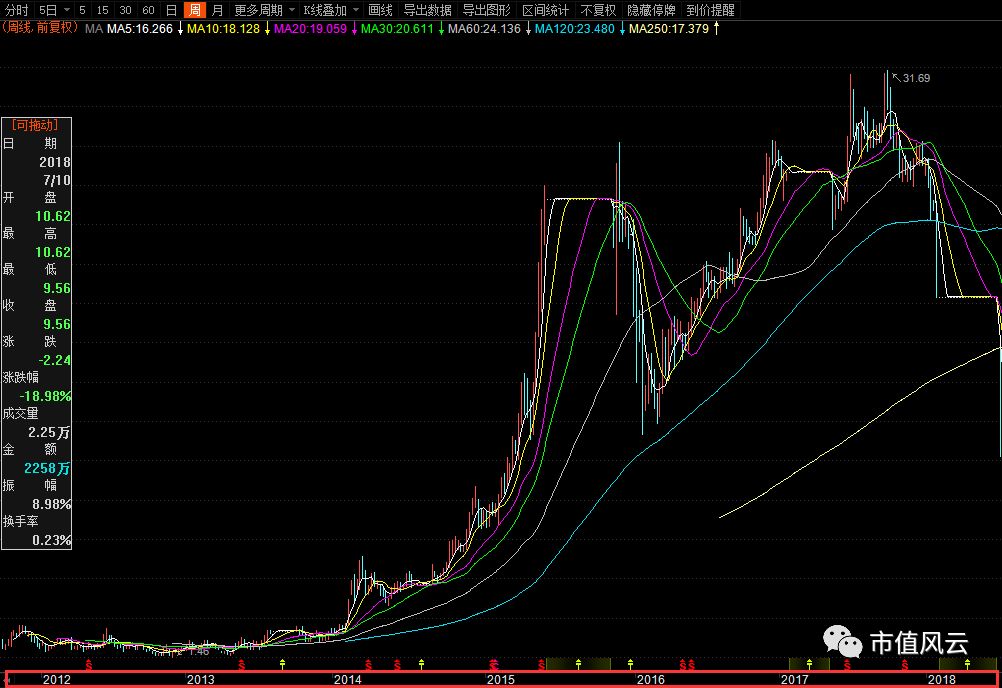Click the 7/10 date in info panel

(57, 180)
